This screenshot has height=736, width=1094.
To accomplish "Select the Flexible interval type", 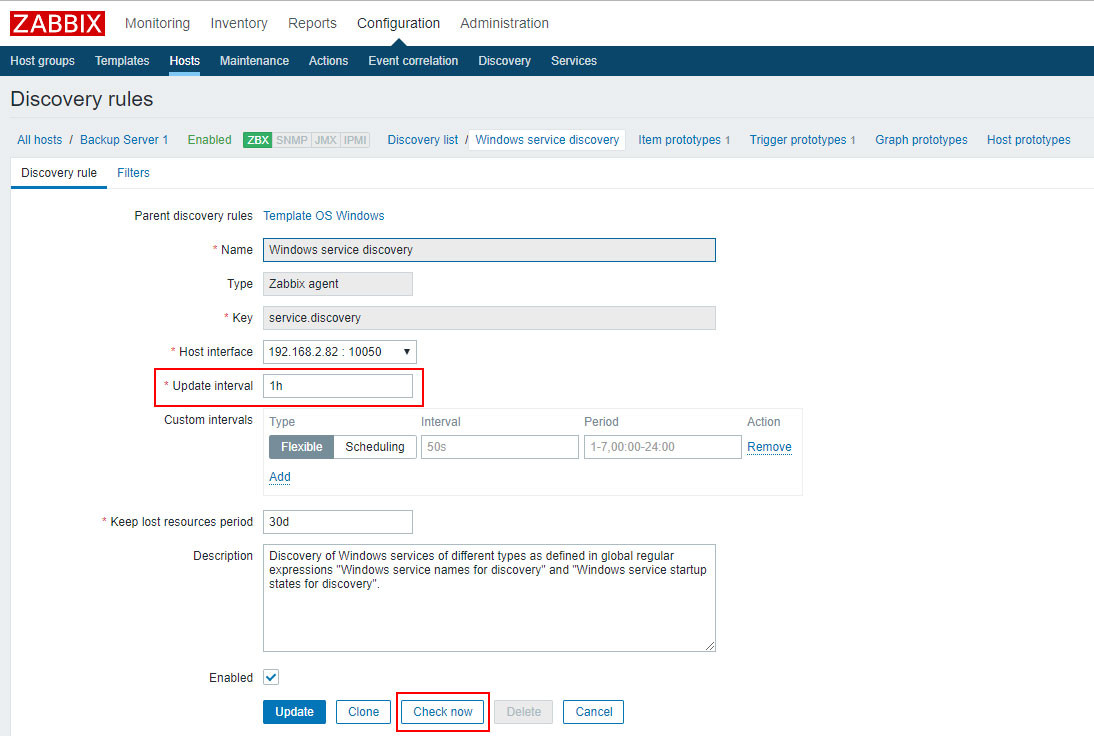I will click(301, 446).
